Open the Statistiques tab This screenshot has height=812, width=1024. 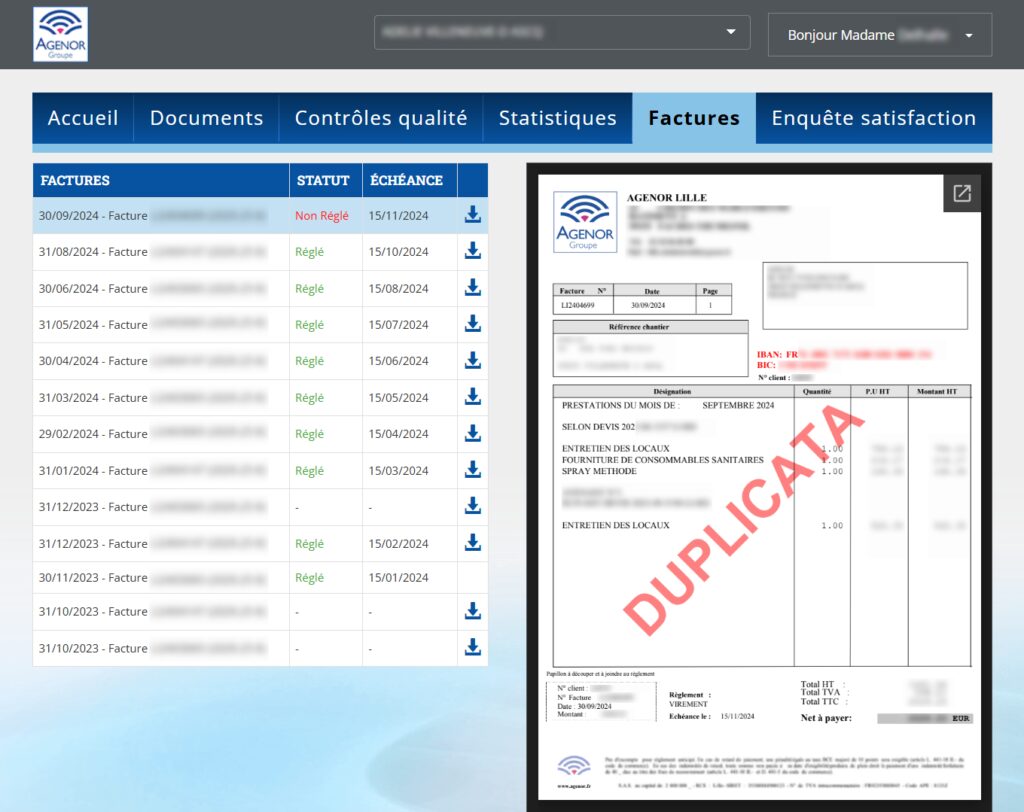(x=558, y=118)
